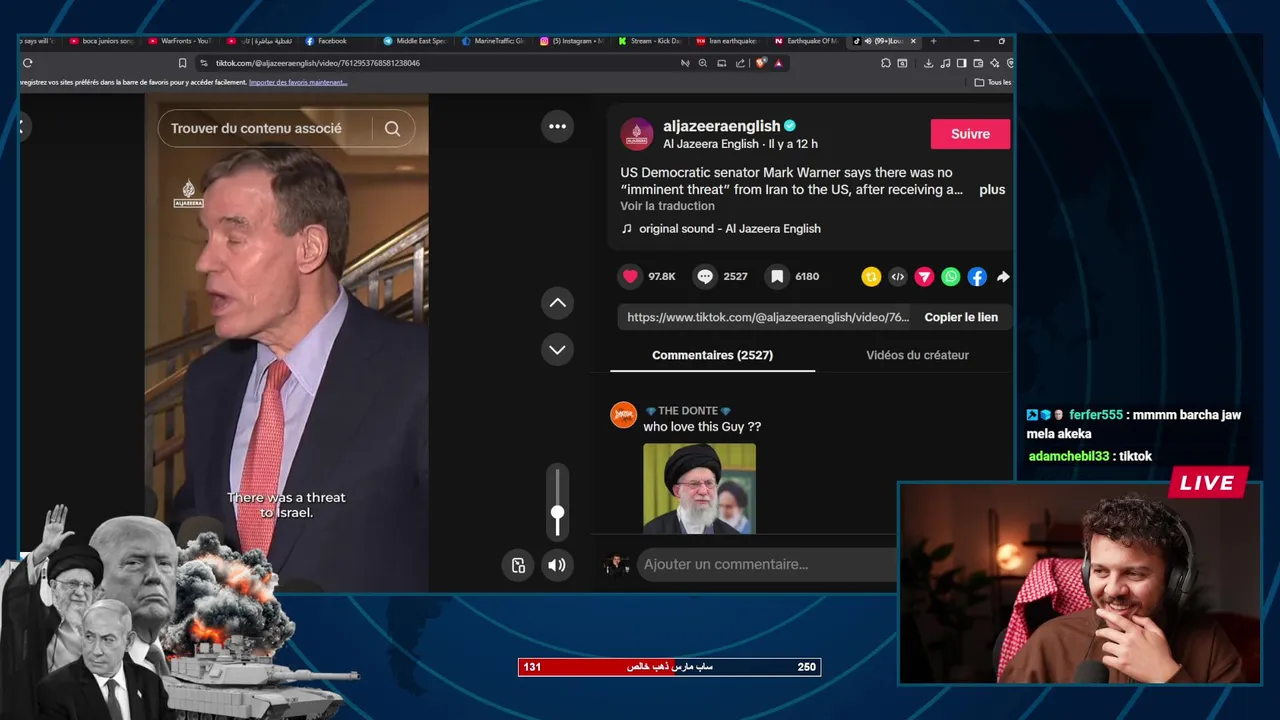1280x720 pixels.
Task: Reload the TikTok page in the browser
Action: 27,63
